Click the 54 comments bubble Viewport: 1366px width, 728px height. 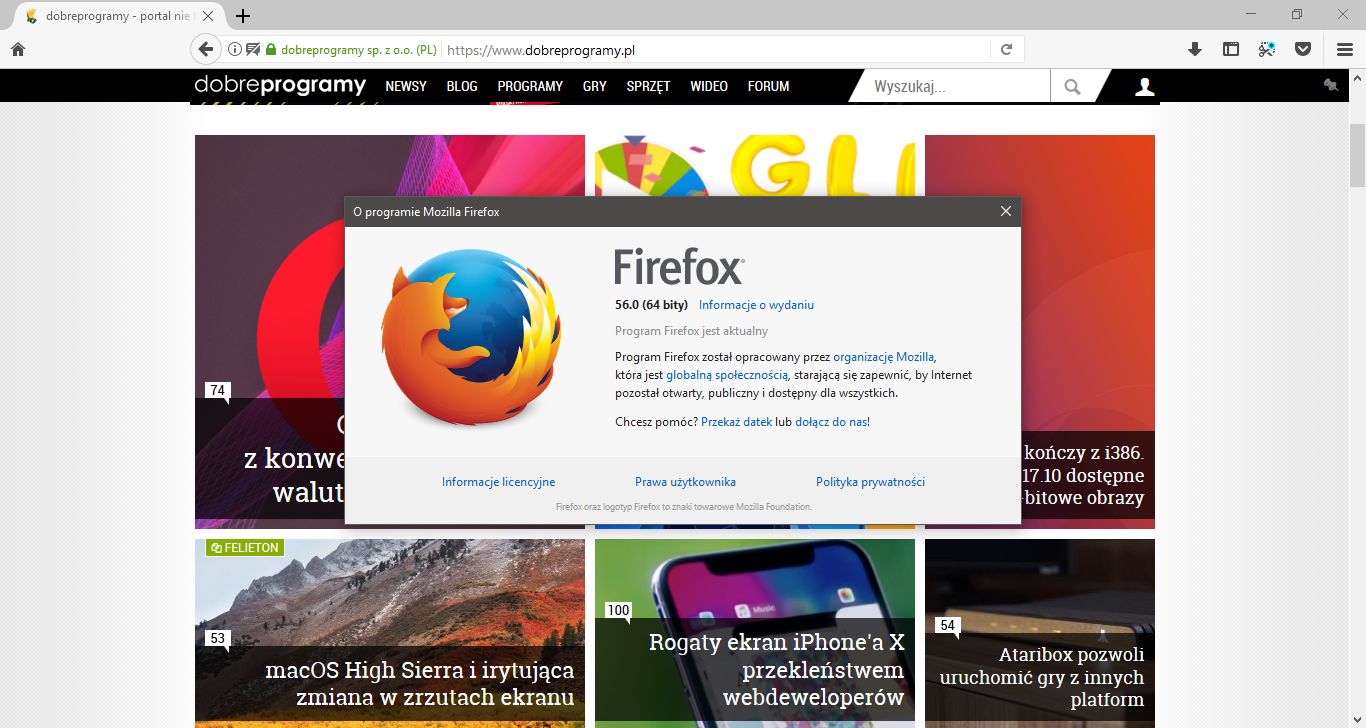948,627
